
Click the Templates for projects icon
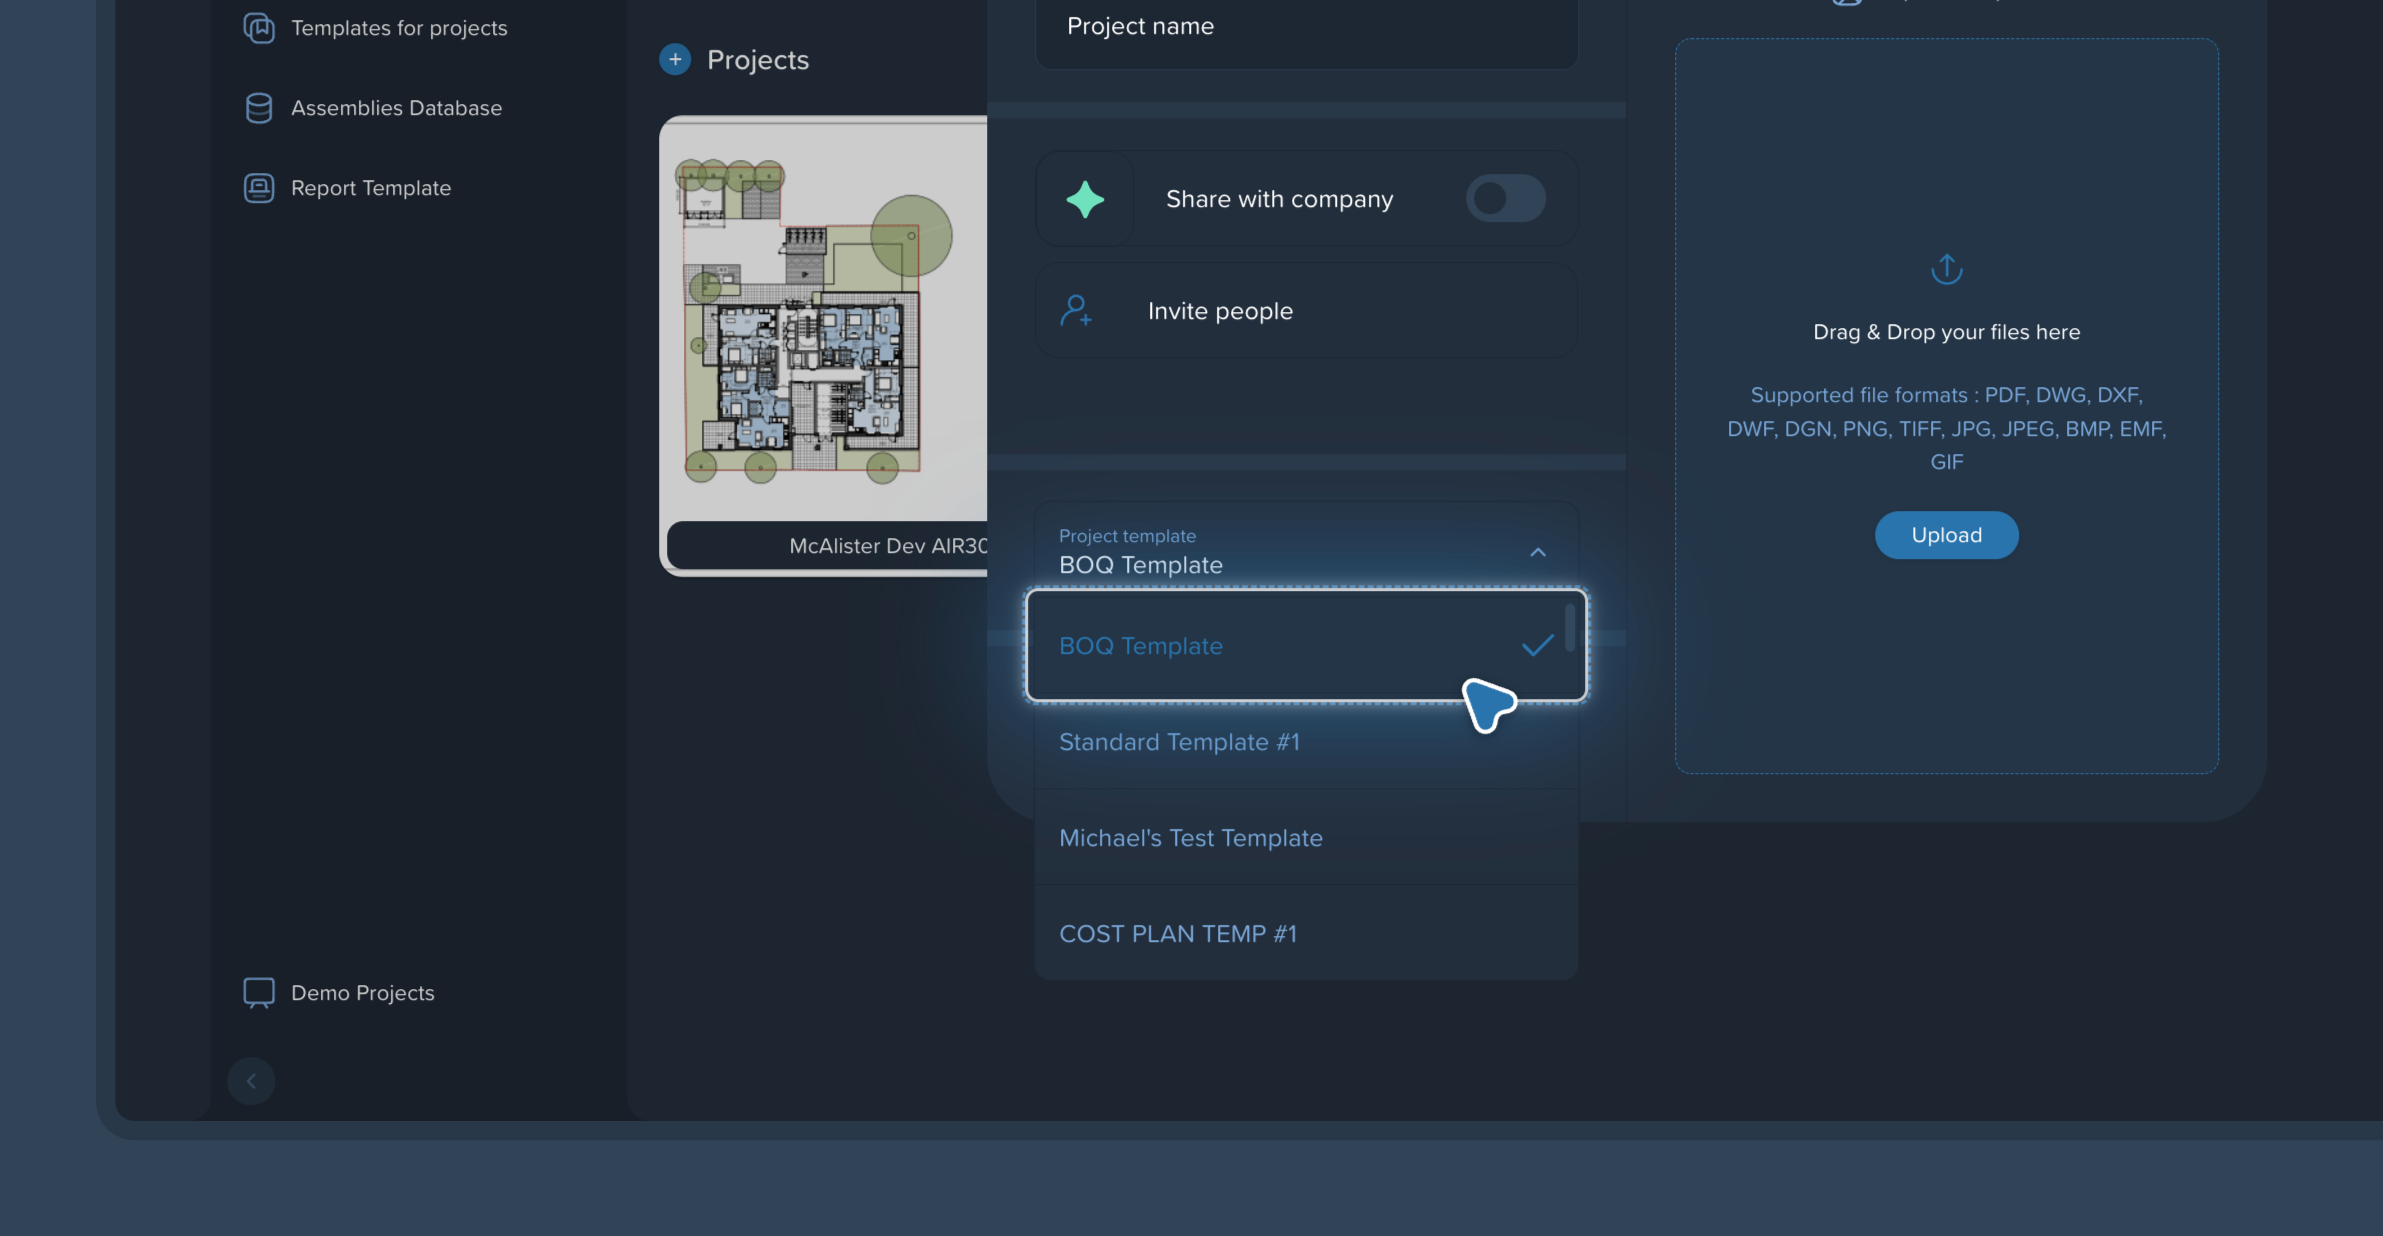[259, 28]
